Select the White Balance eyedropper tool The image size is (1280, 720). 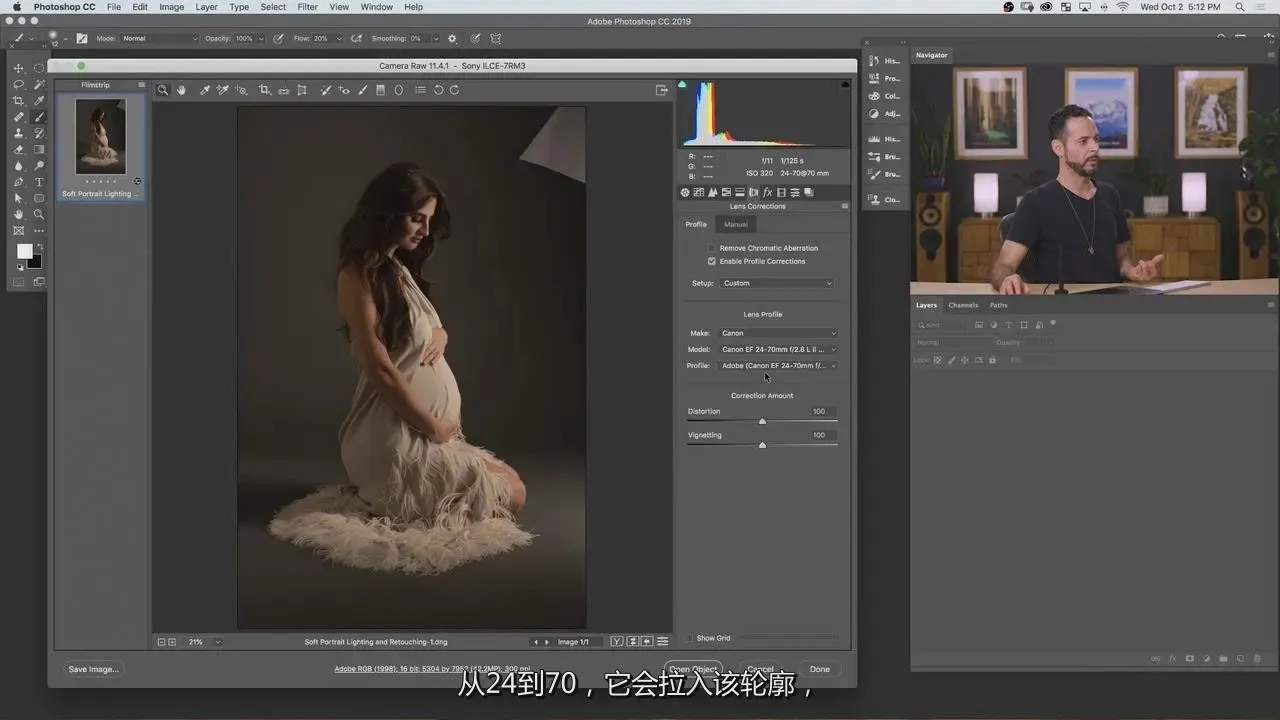click(205, 90)
